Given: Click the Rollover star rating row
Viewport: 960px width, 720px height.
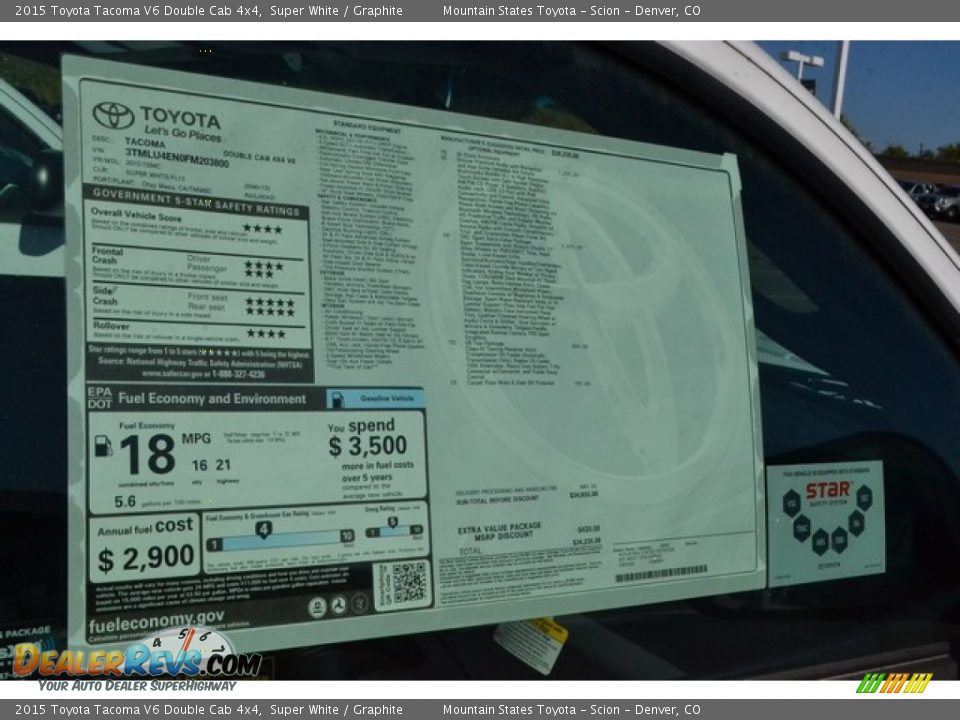Looking at the screenshot, I should pyautogui.click(x=265, y=333).
